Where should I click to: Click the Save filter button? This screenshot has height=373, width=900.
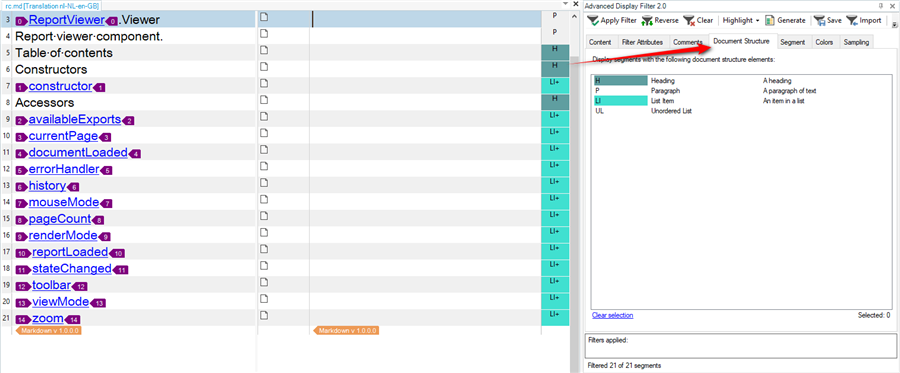coord(828,20)
